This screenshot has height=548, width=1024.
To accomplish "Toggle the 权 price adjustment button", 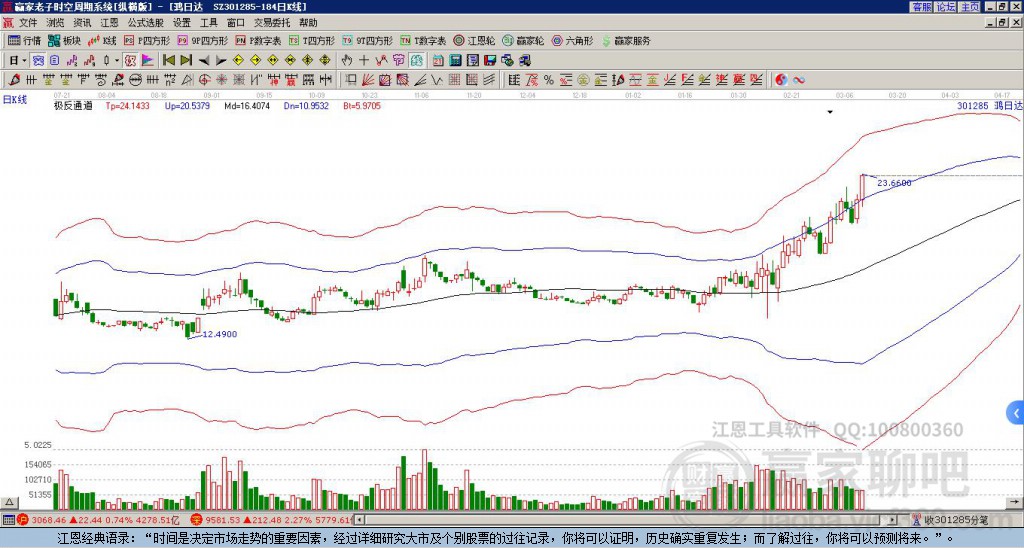I will tap(130, 61).
